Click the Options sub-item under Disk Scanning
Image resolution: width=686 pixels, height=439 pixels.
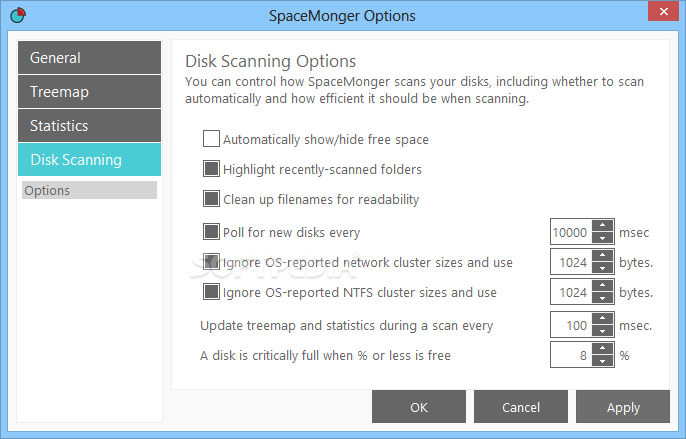89,190
